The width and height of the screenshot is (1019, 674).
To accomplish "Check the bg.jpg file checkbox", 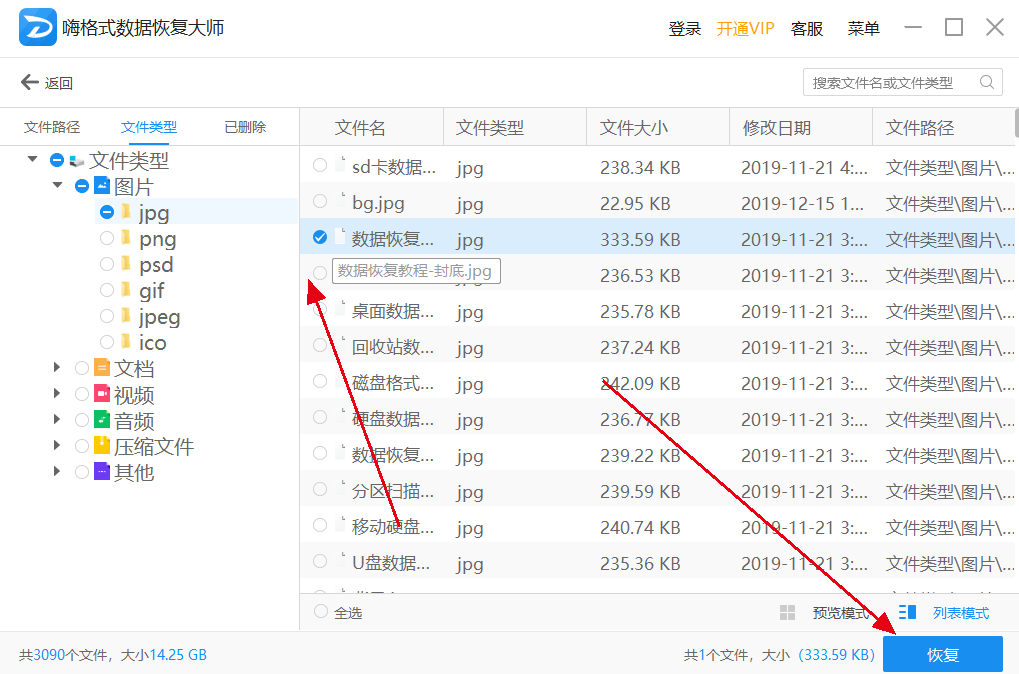I will 320,201.
